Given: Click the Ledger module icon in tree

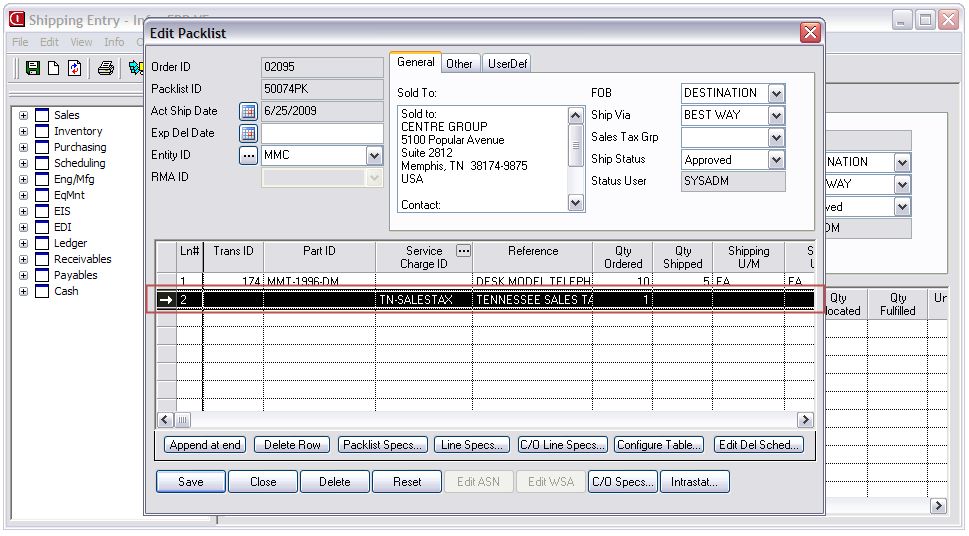Looking at the screenshot, I should click(x=42, y=244).
